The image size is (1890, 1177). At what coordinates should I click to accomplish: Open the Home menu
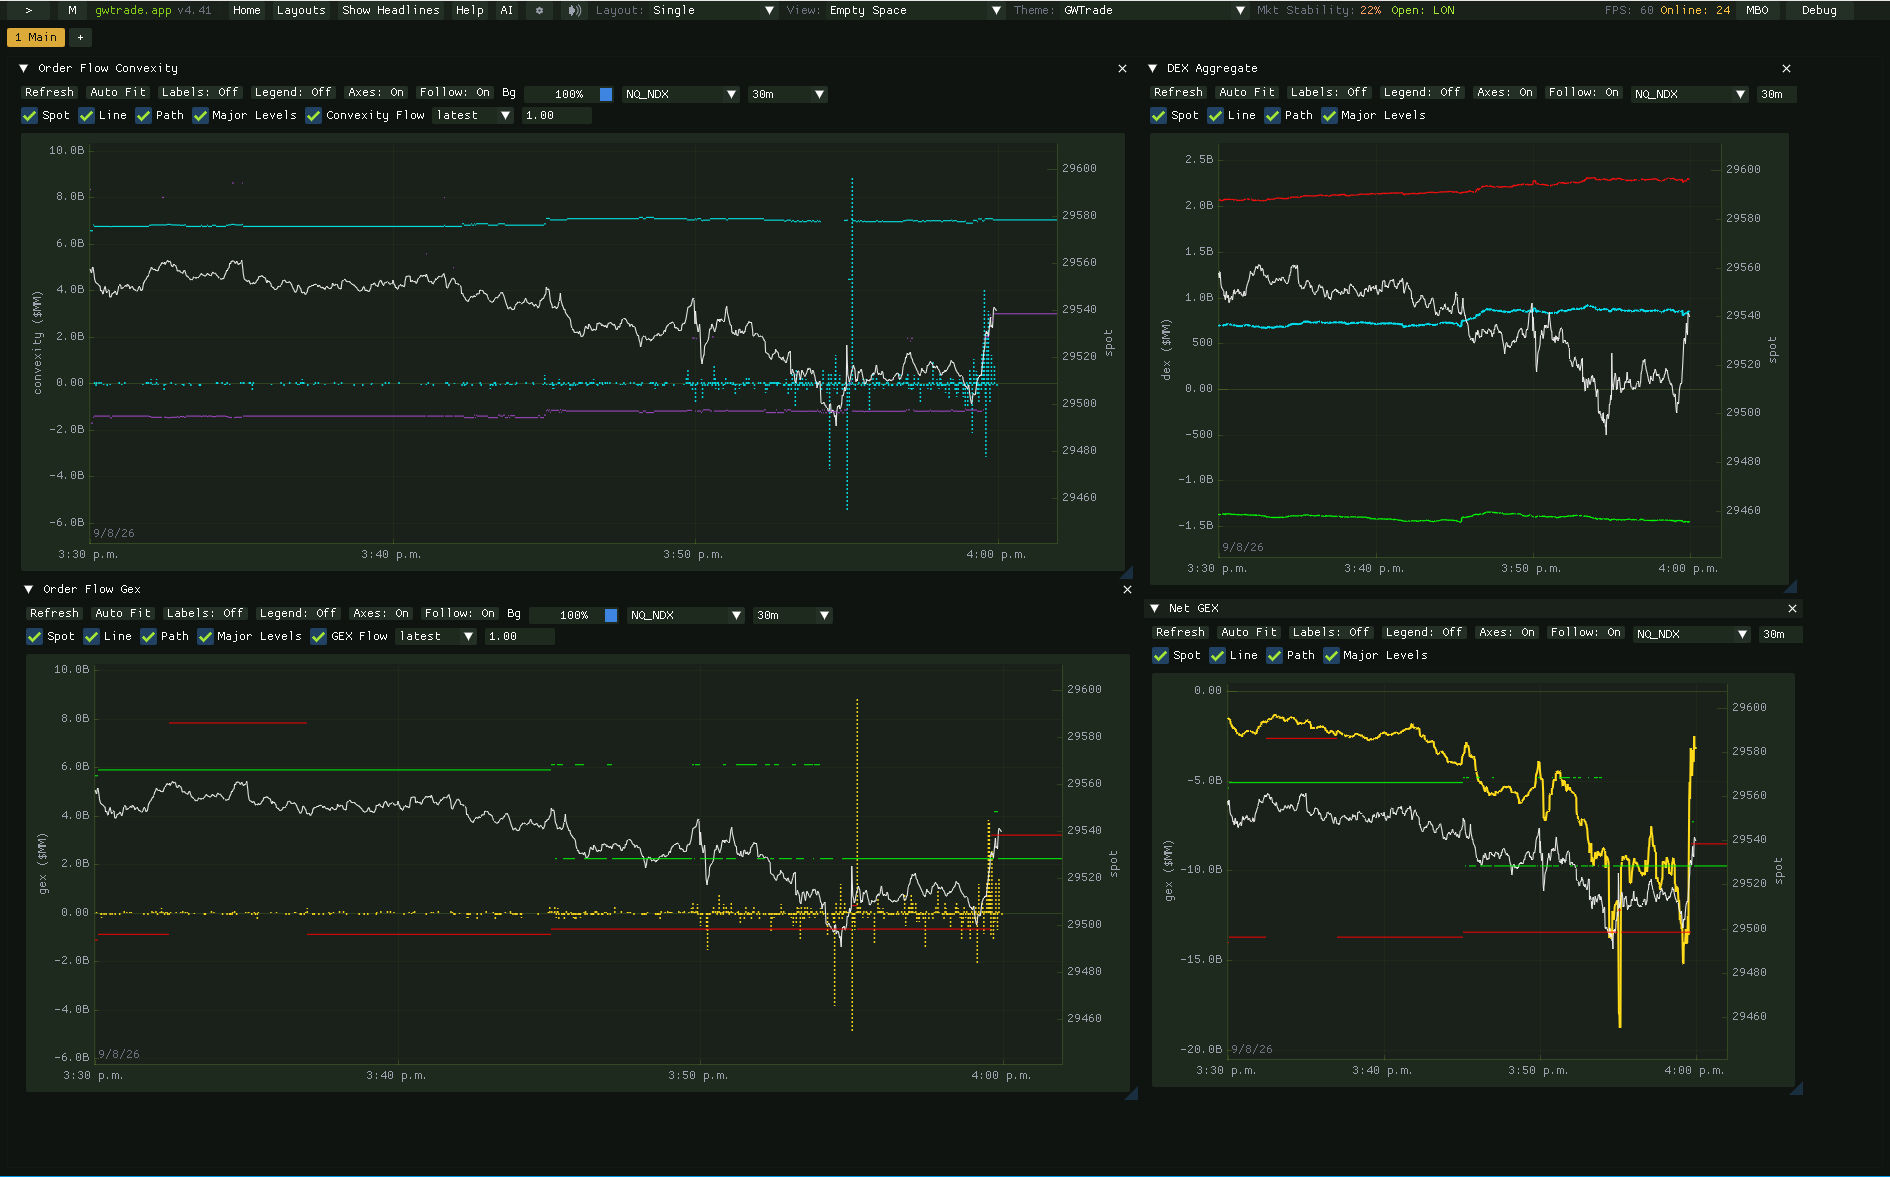pyautogui.click(x=247, y=10)
